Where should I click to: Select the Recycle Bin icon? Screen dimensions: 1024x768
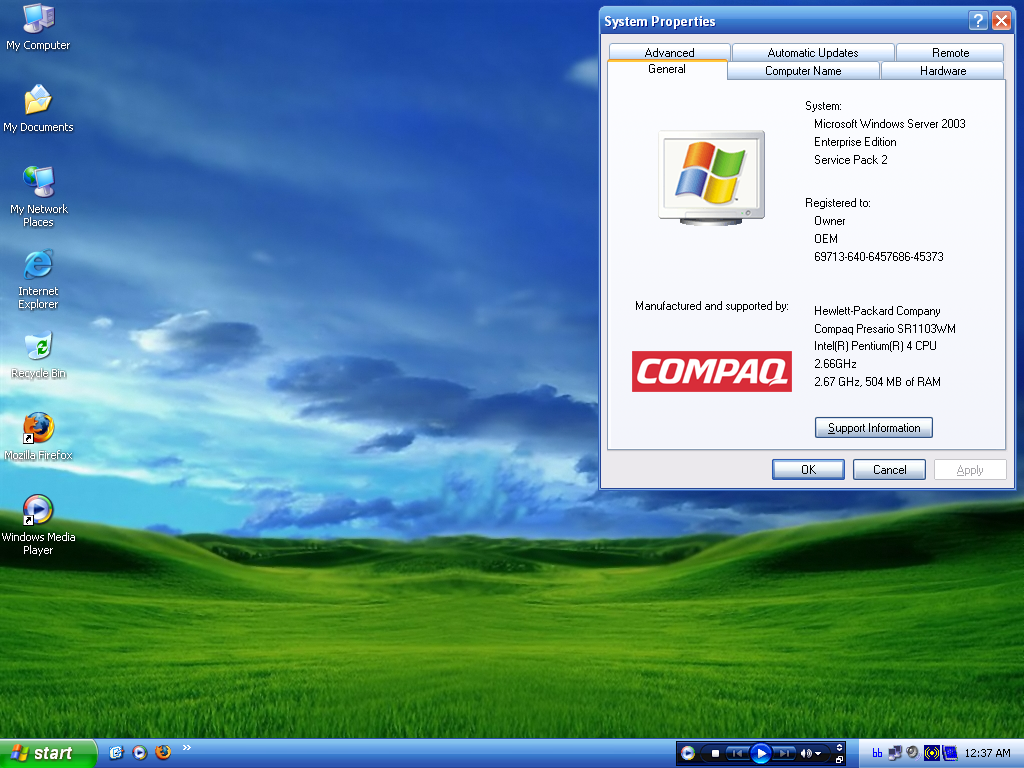coord(39,355)
